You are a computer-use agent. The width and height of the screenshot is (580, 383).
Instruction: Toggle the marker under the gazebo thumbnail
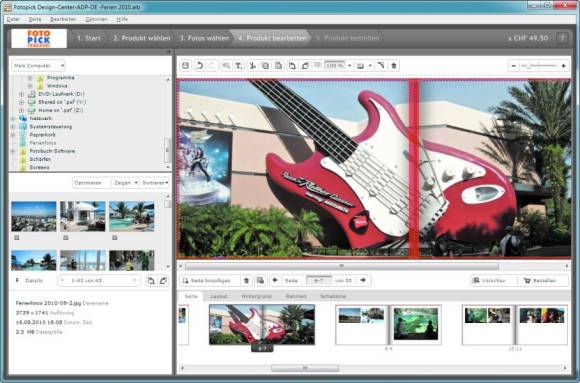point(65,238)
